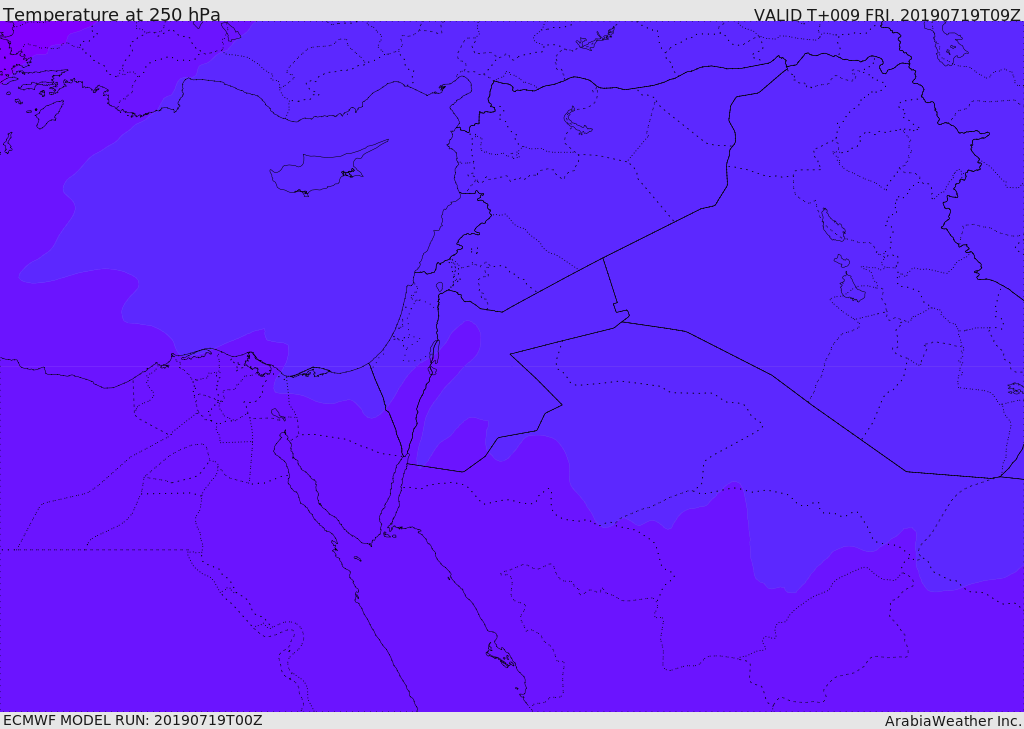Viewport: 1024px width, 729px height.
Task: Click the 'ArabiaWeather Inc' credit text
Action: pyautogui.click(x=953, y=721)
